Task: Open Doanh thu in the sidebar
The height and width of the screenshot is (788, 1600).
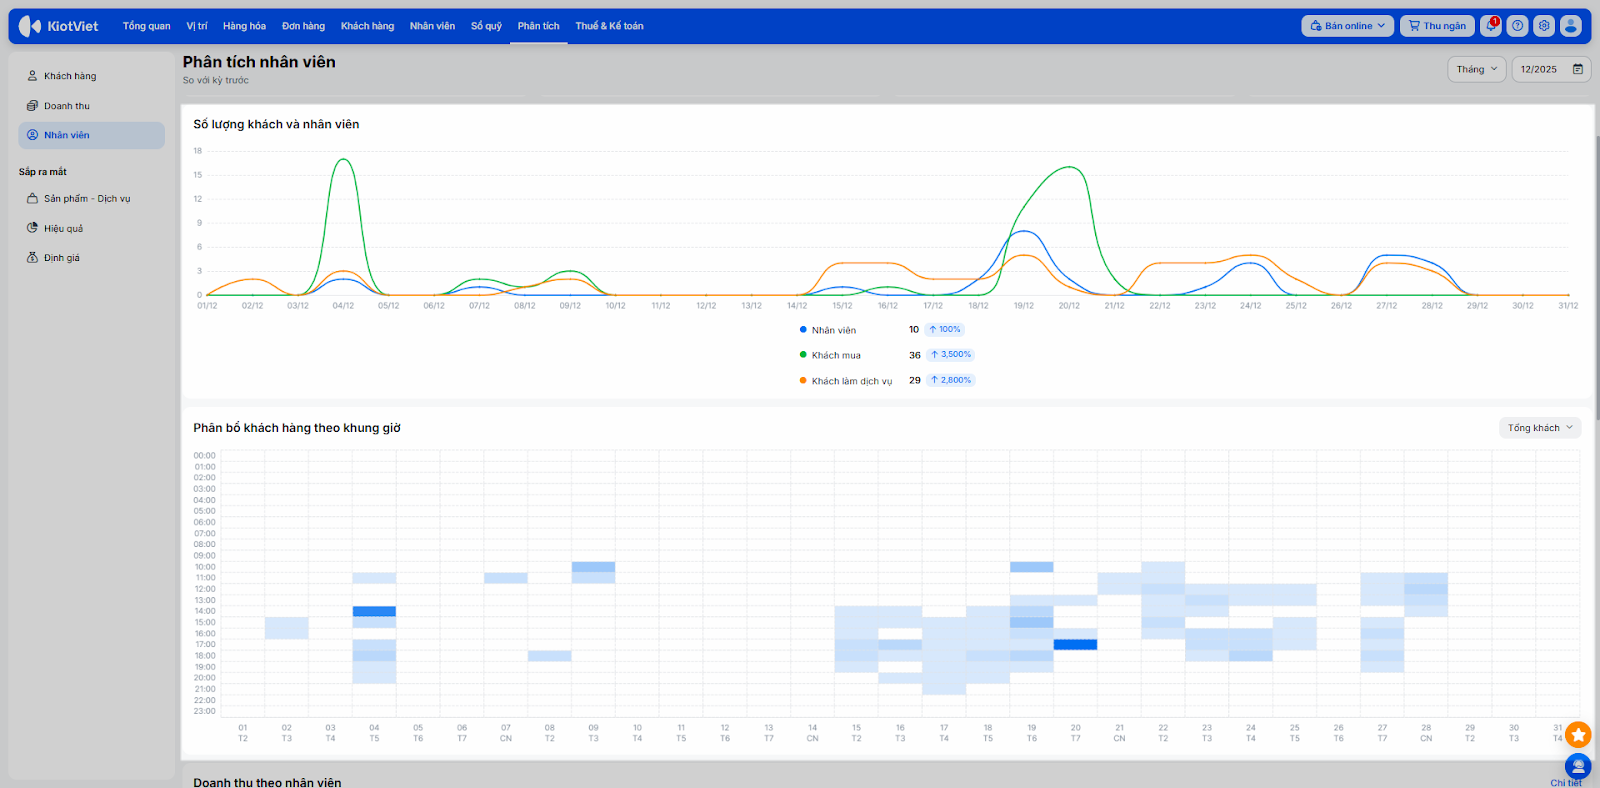Action: tap(67, 106)
